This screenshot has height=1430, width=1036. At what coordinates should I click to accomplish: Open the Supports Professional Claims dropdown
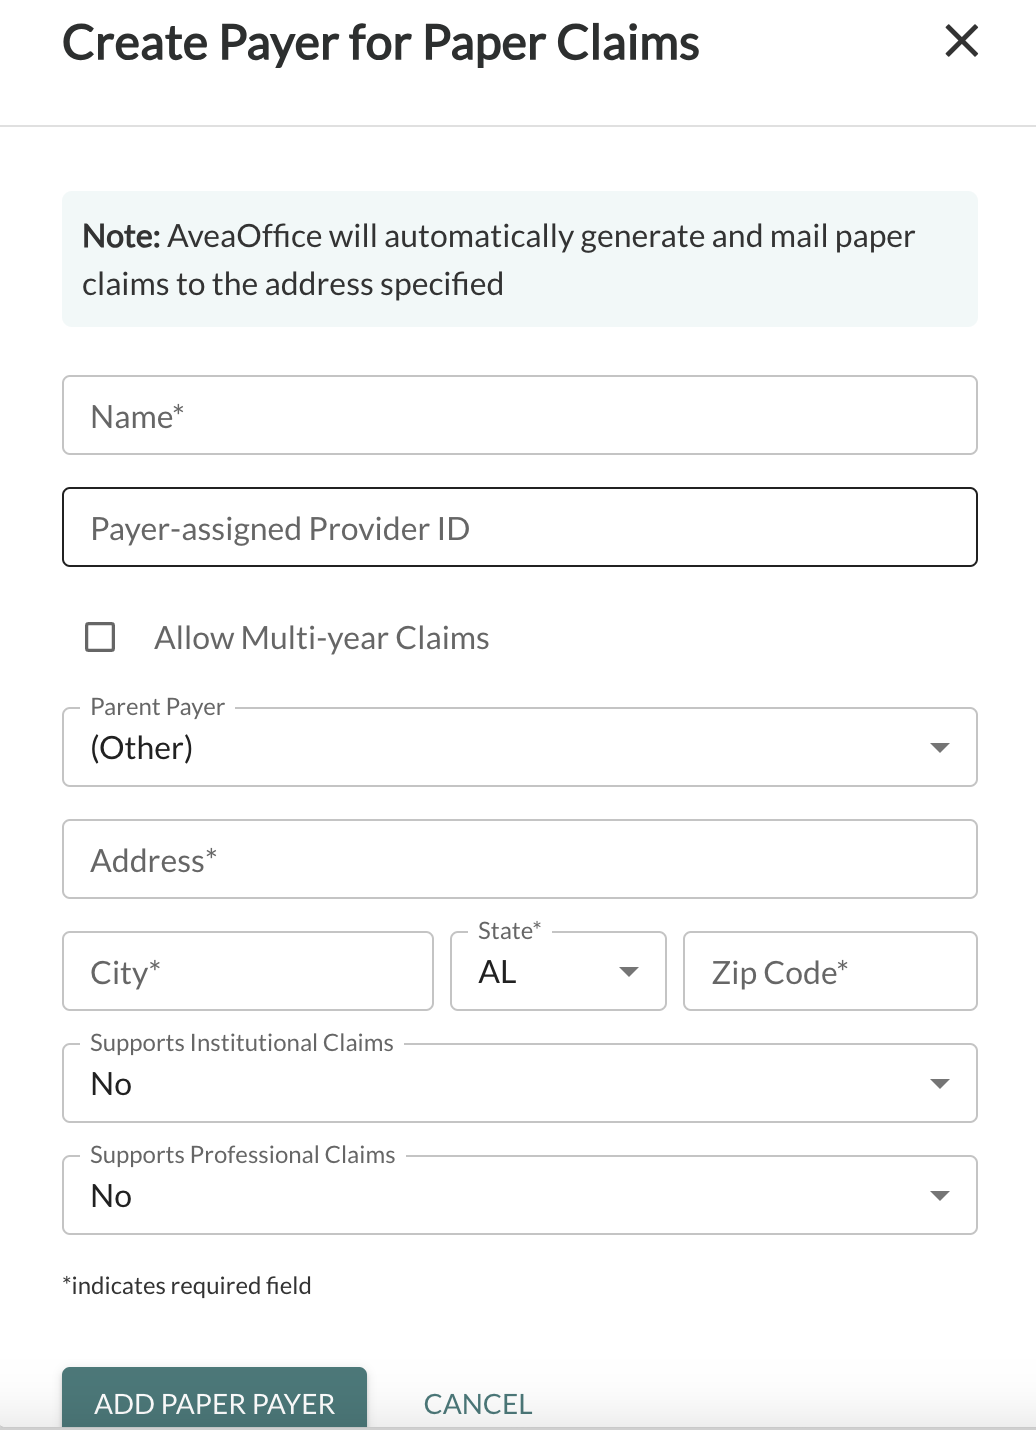click(520, 1195)
